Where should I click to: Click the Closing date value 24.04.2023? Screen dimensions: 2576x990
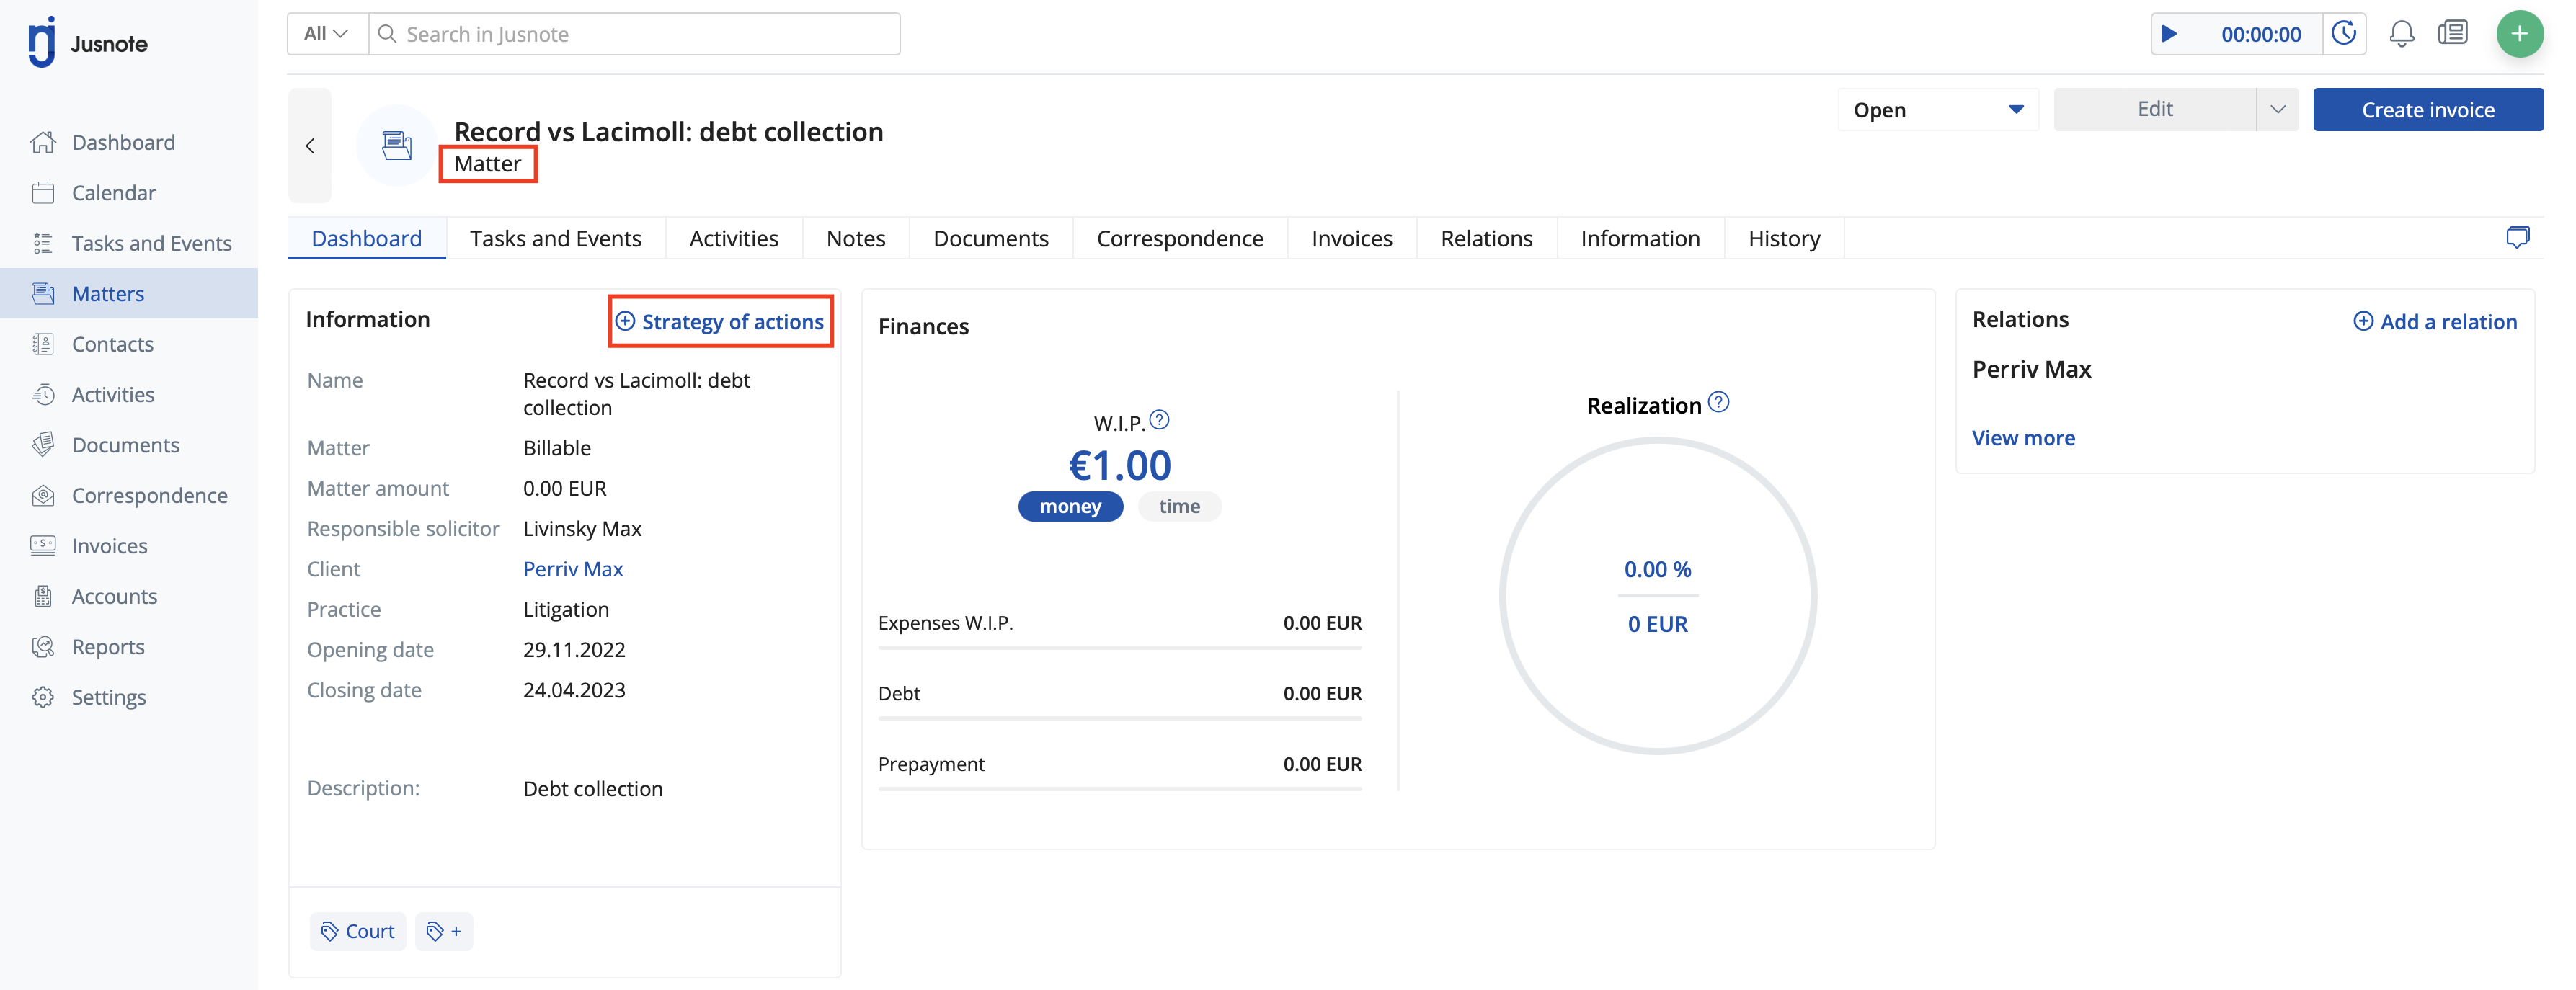[574, 690]
